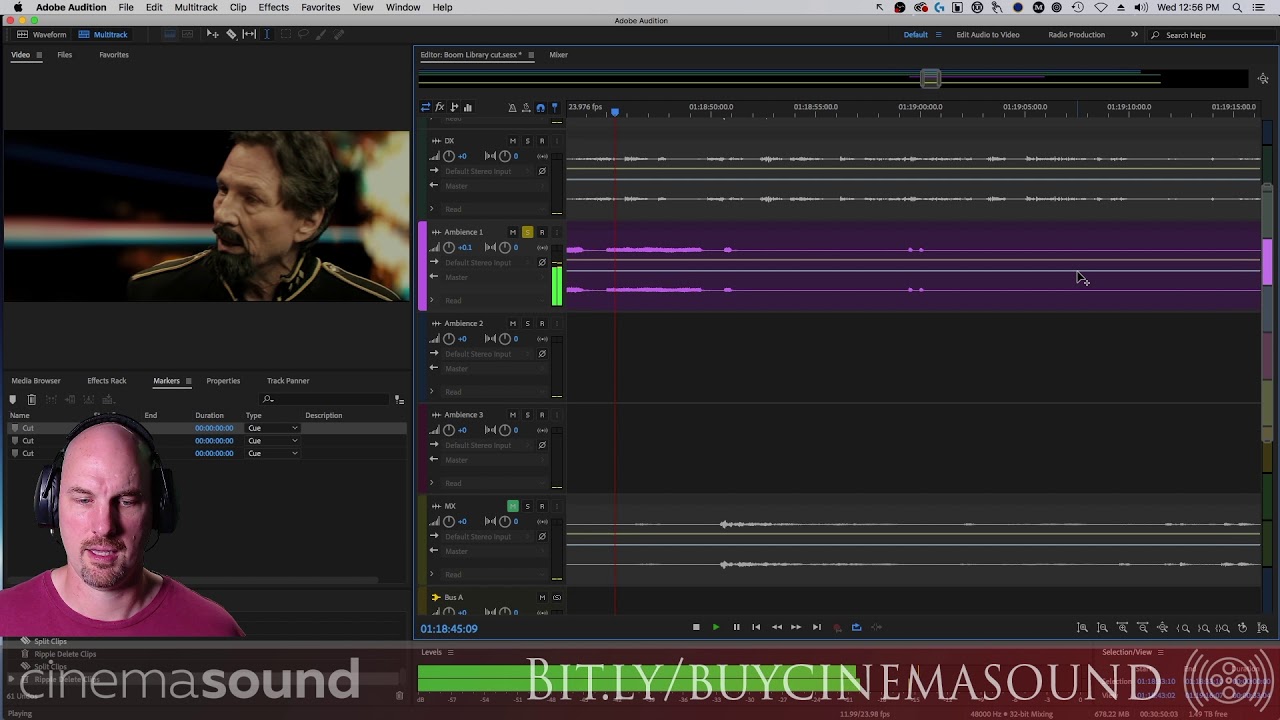Open MX Default Stereo Input dropdown
Screen dimensions: 1280x720
coord(486,536)
